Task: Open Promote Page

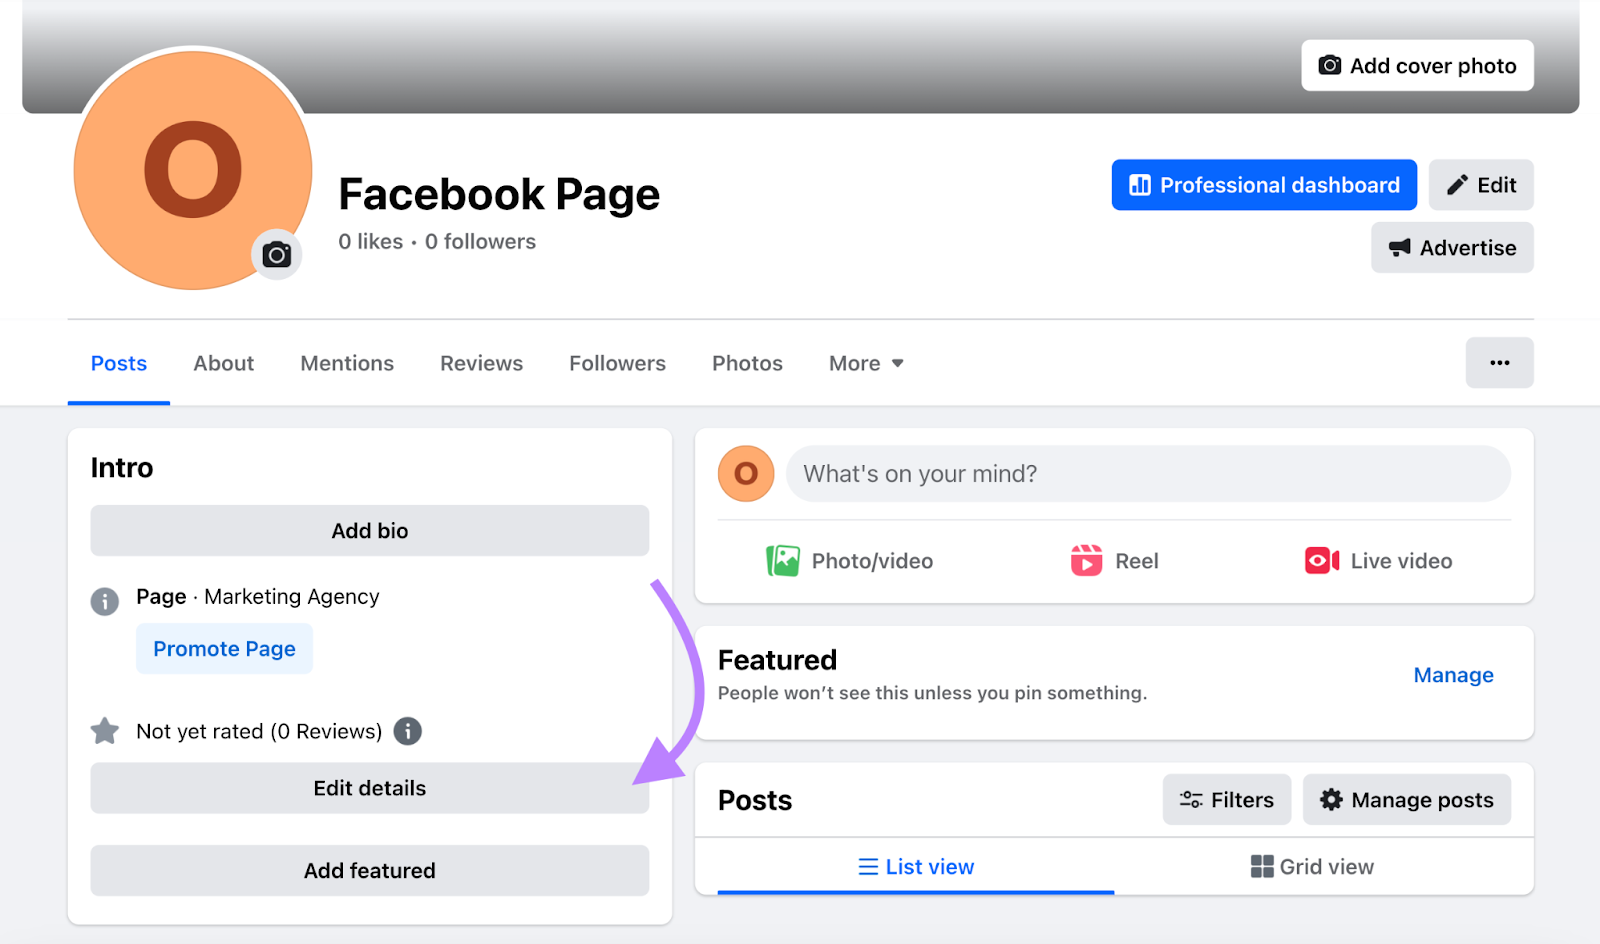Action: 224,648
